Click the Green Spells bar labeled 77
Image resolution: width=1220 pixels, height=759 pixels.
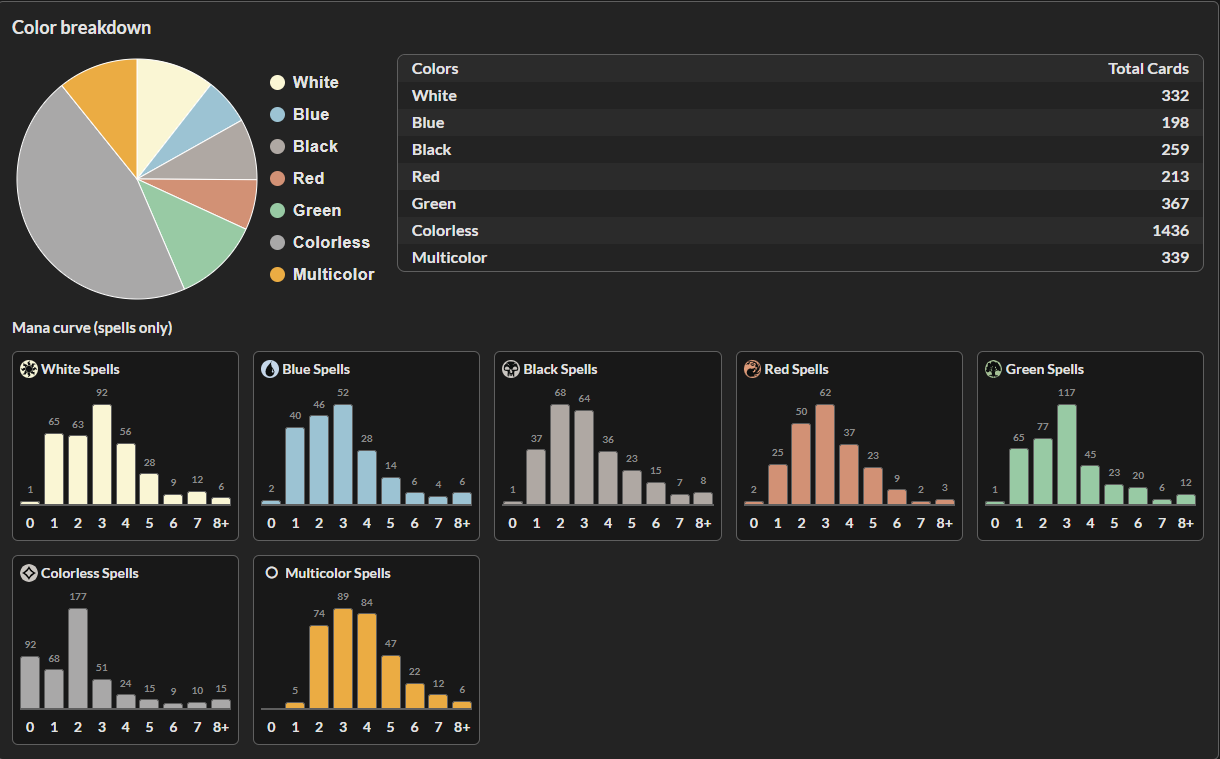pos(1042,471)
